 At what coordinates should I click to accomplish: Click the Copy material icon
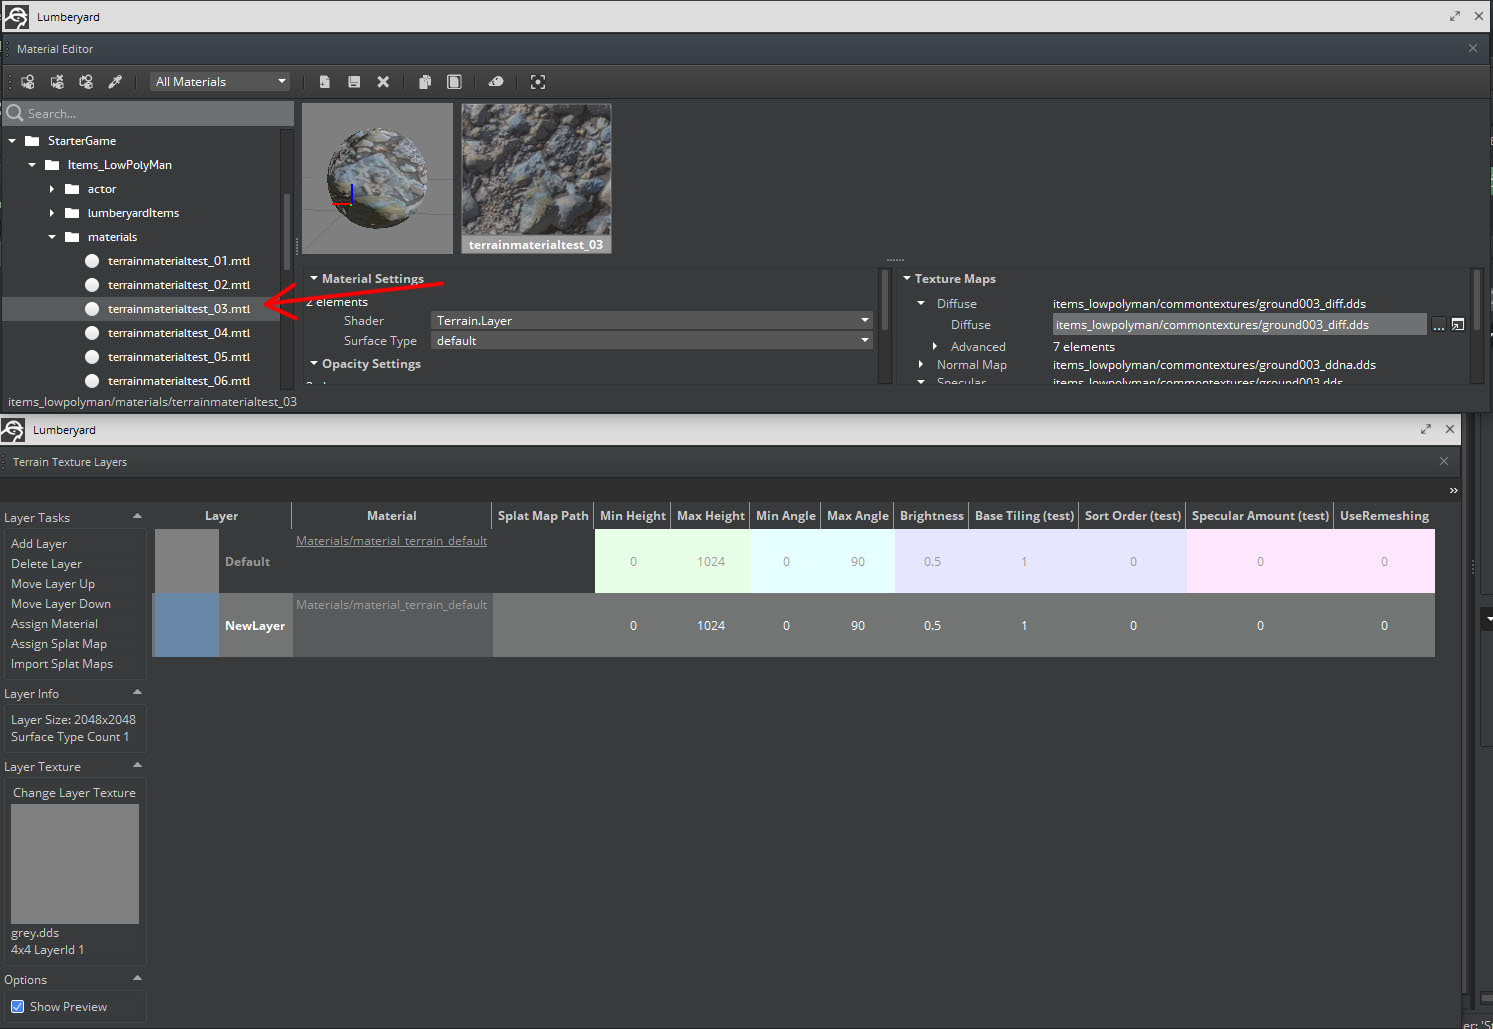click(425, 82)
